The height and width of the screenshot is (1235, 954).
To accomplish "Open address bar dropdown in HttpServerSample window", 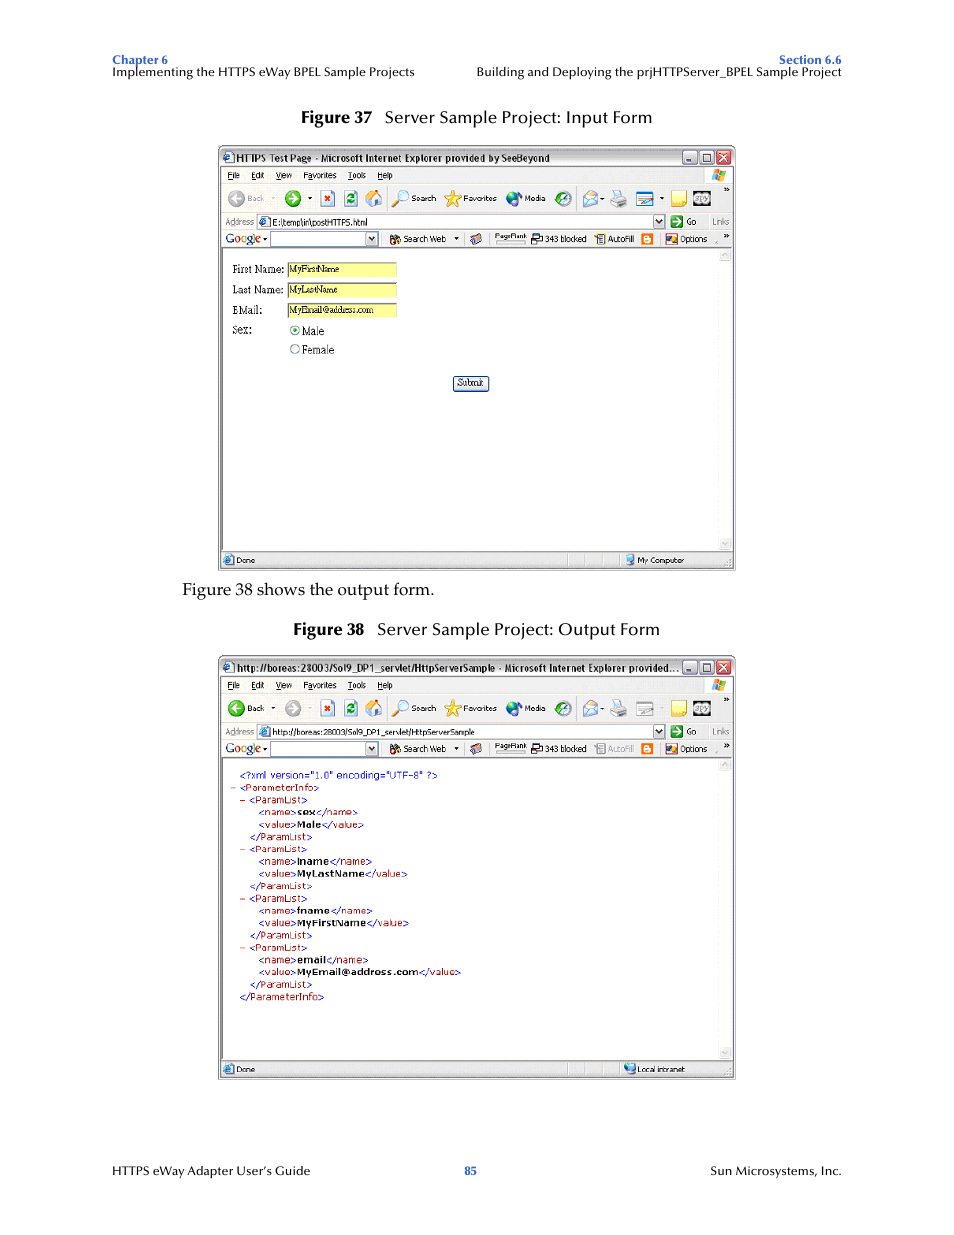I will point(659,732).
